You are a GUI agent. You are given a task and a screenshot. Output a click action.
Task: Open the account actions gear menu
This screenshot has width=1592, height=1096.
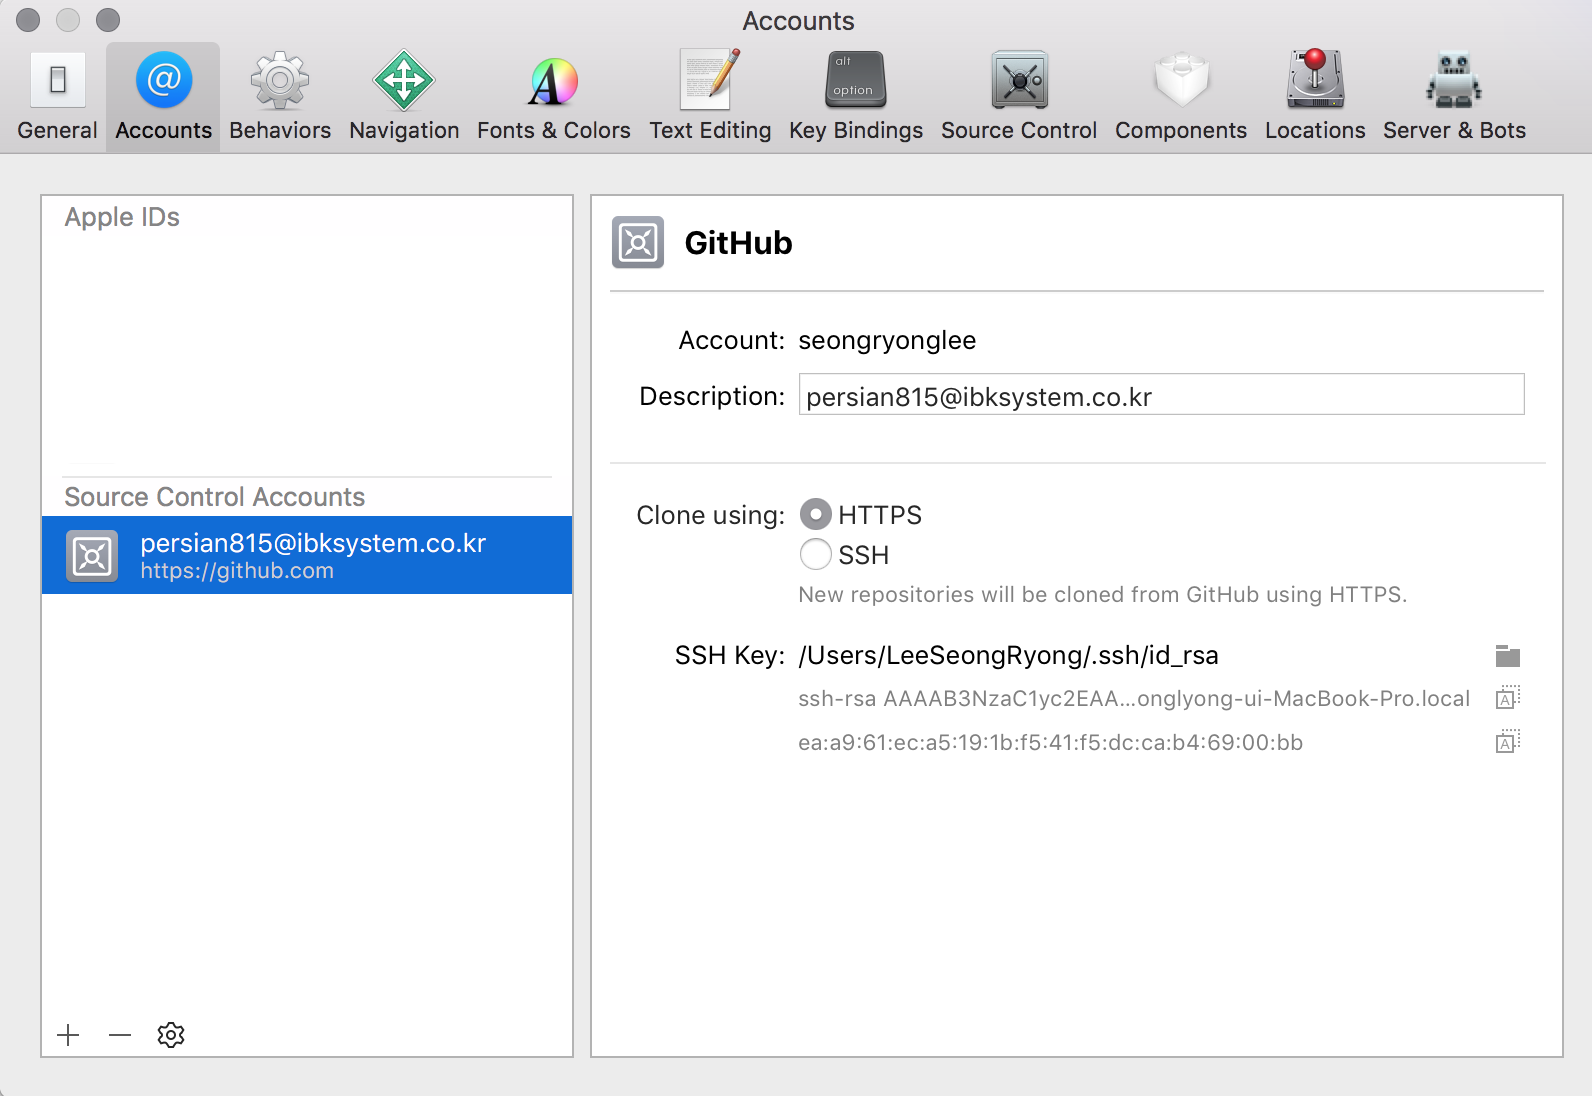pyautogui.click(x=171, y=1035)
